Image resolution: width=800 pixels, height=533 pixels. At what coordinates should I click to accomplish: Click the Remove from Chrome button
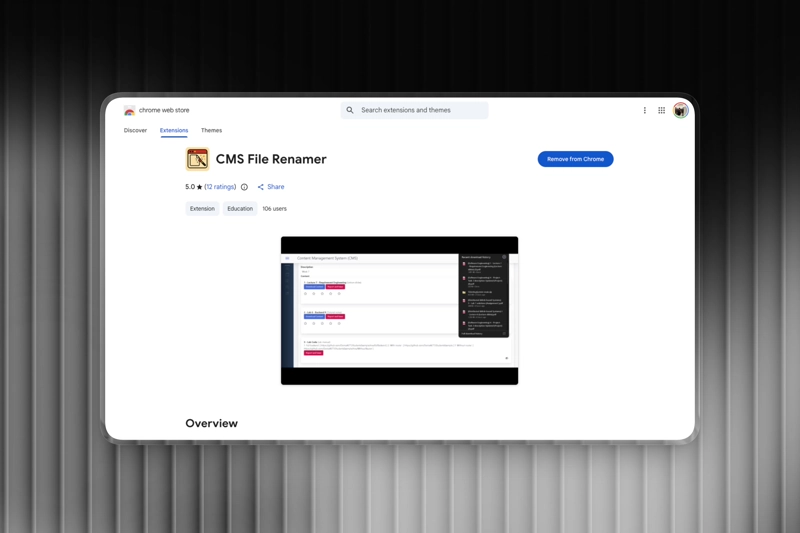point(576,159)
